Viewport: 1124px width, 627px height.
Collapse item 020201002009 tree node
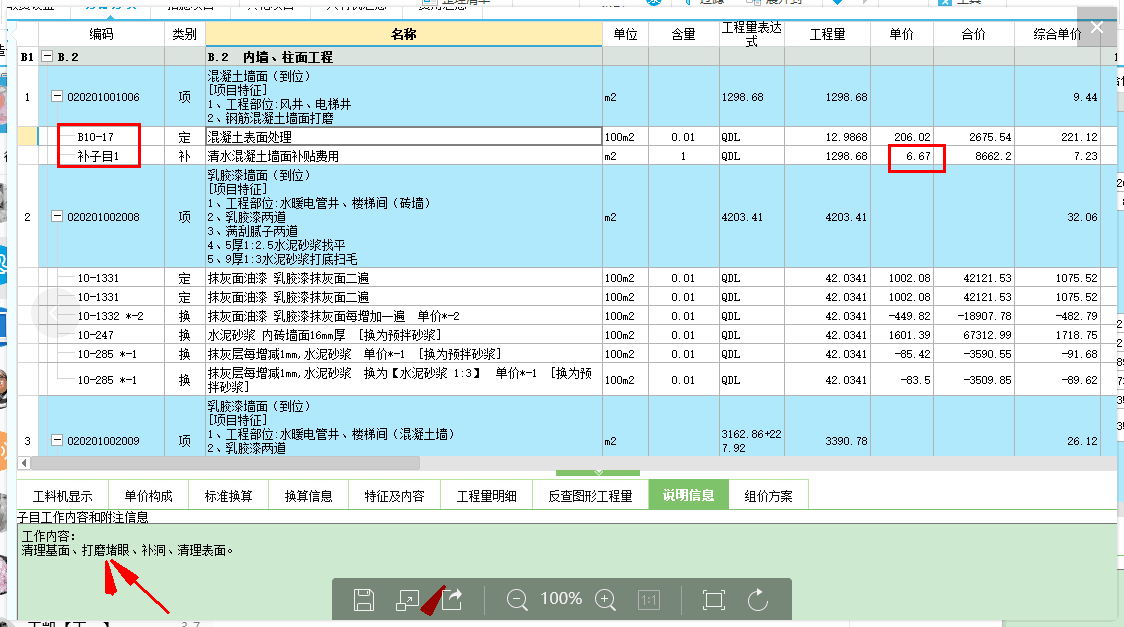click(57, 441)
